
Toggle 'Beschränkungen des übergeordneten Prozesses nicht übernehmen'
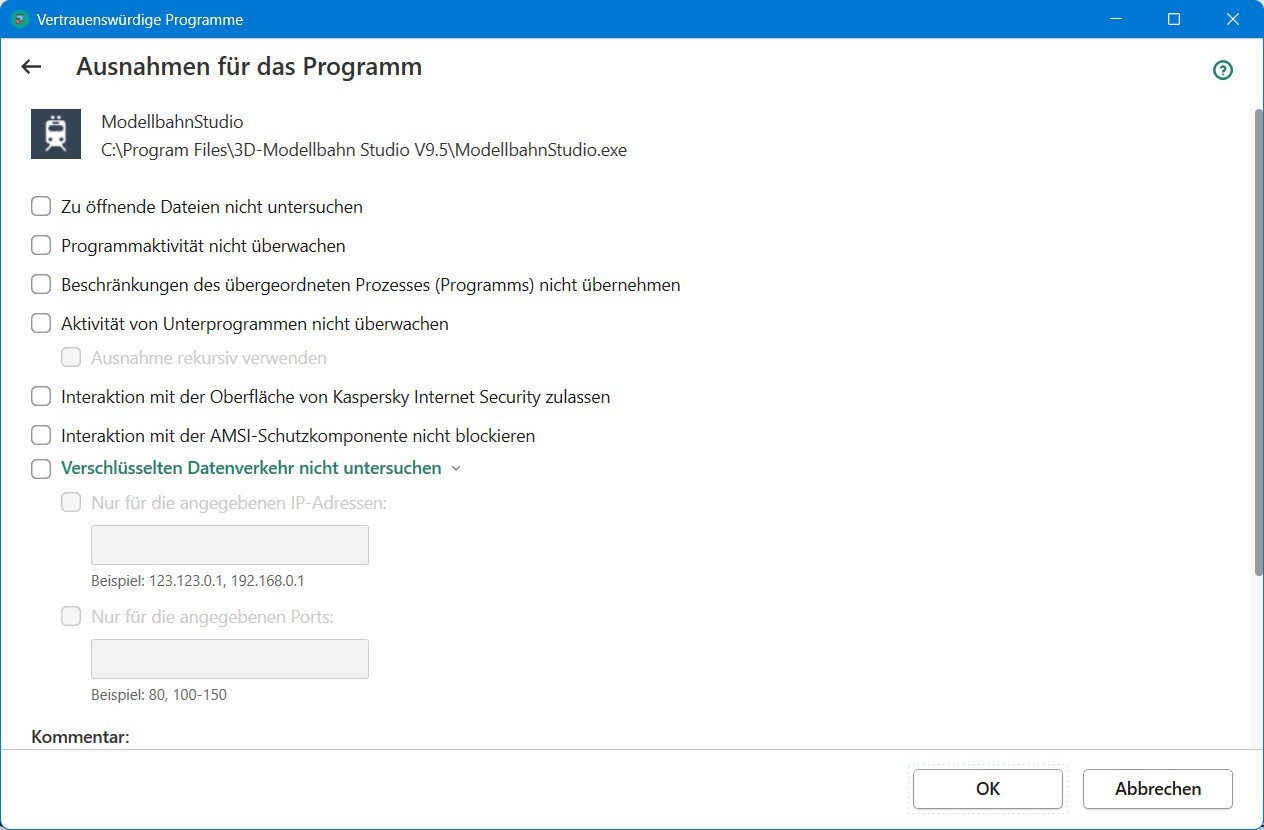click(x=41, y=285)
